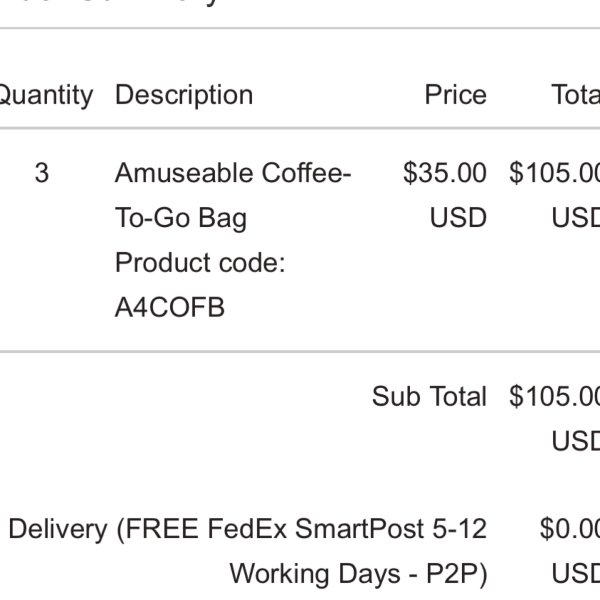Click the Price column header
The image size is (600, 600).
tap(456, 95)
